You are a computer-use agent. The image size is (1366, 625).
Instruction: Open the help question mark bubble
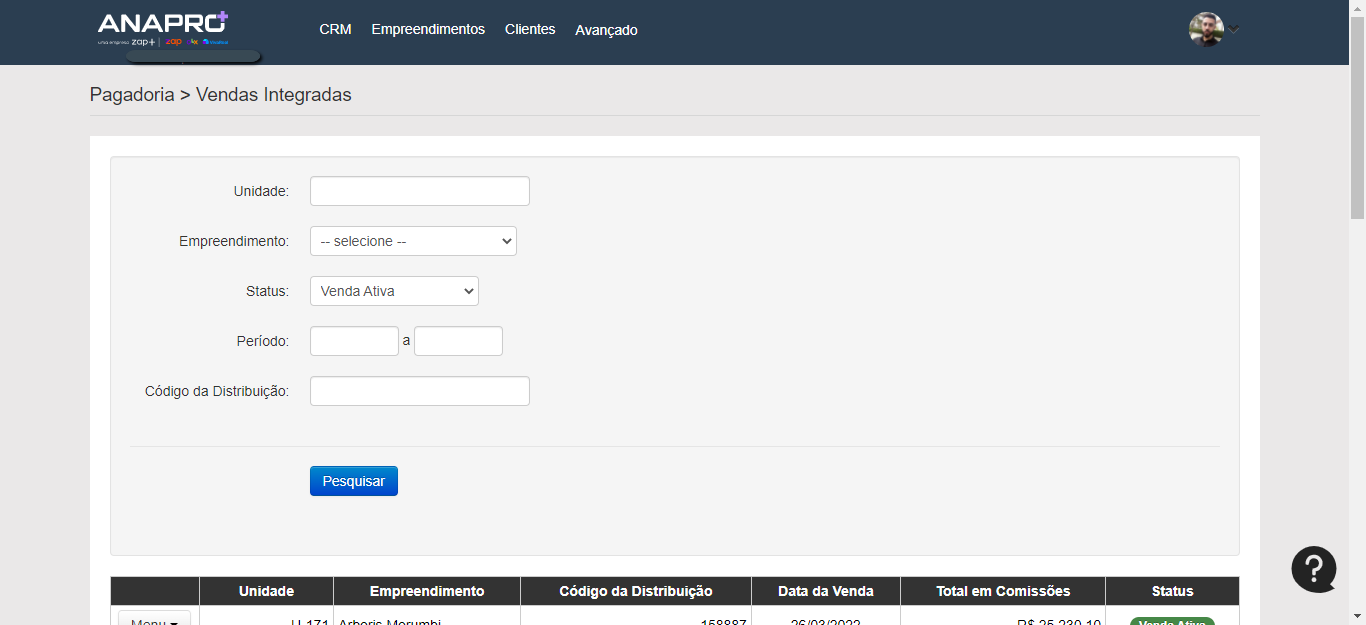[1313, 569]
